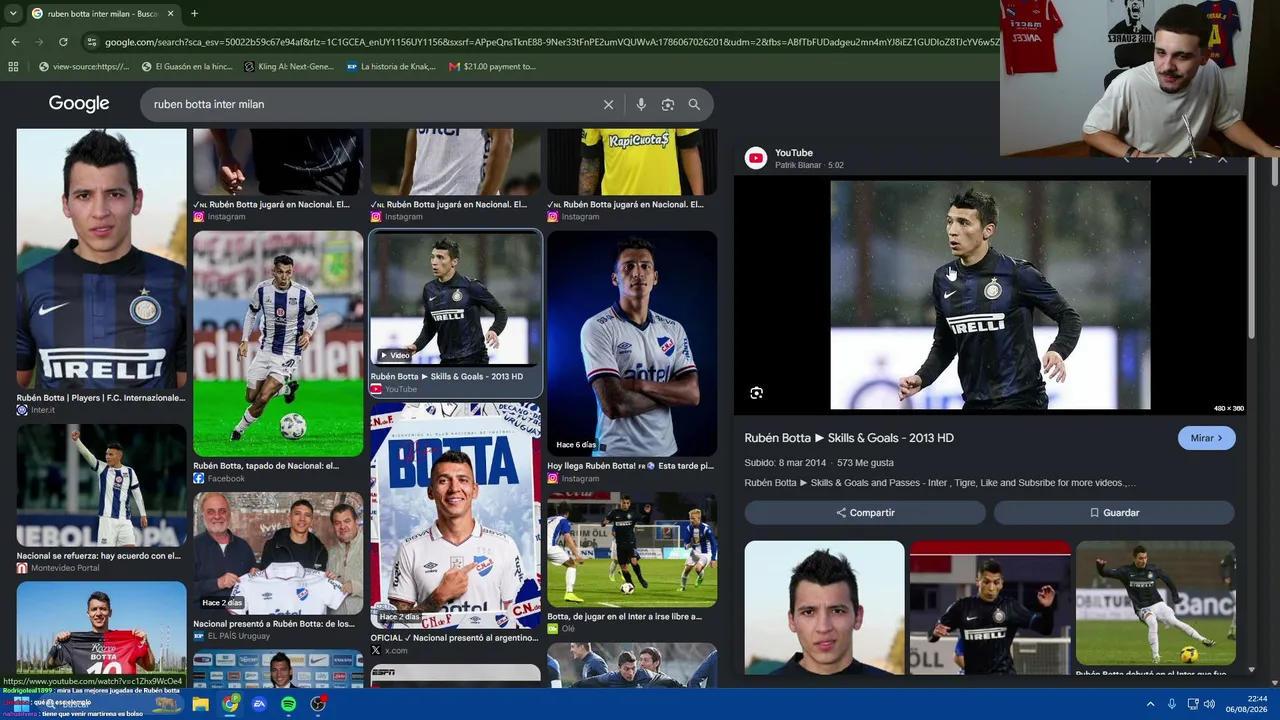Submit search with magnifier icon
This screenshot has height=720, width=1280.
click(694, 104)
